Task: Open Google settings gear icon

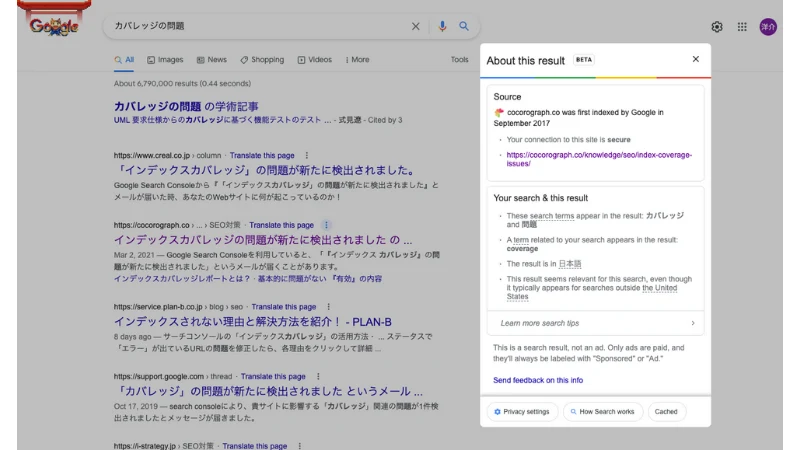Action: 717,27
